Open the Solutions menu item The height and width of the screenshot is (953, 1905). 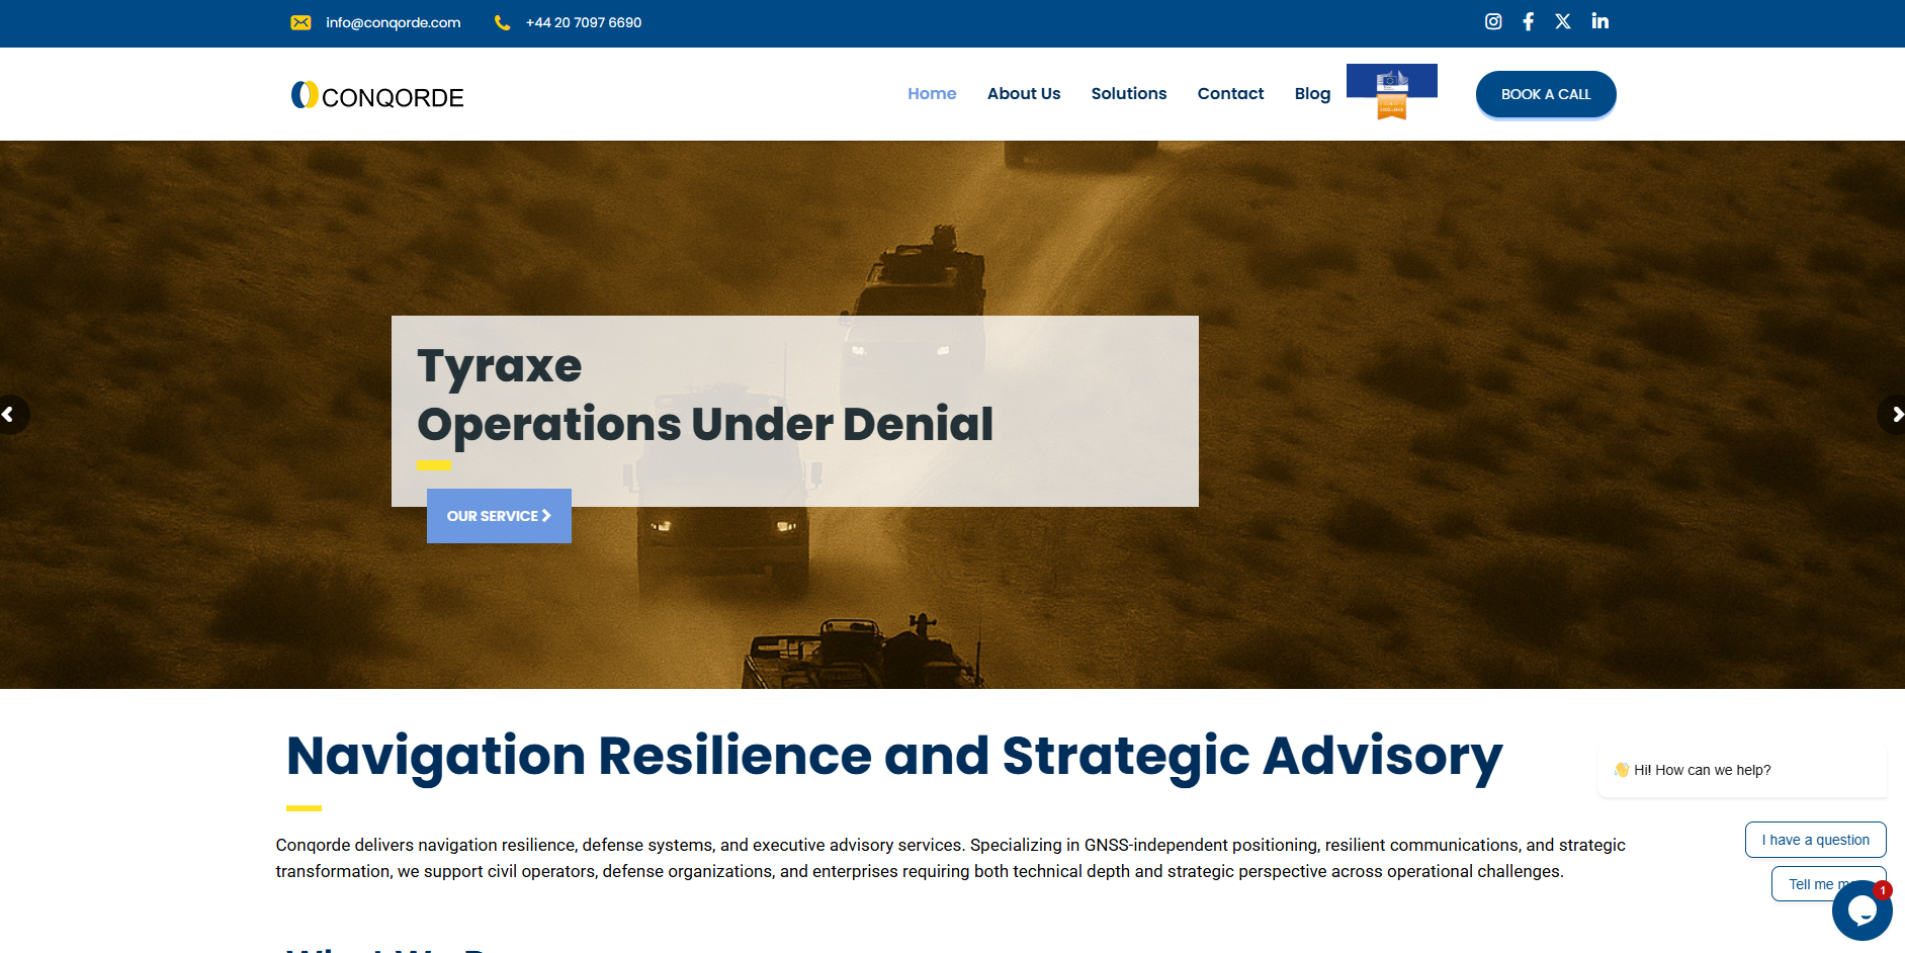(x=1128, y=94)
